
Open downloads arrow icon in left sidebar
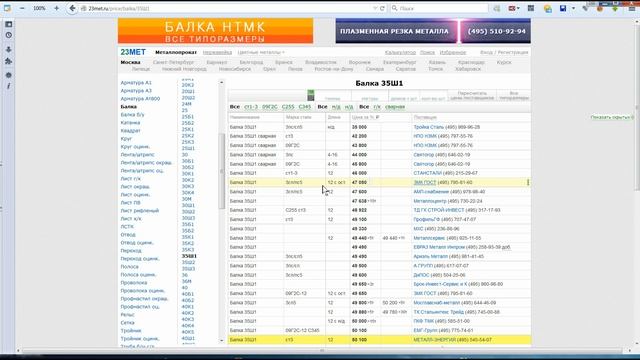tap(9, 49)
